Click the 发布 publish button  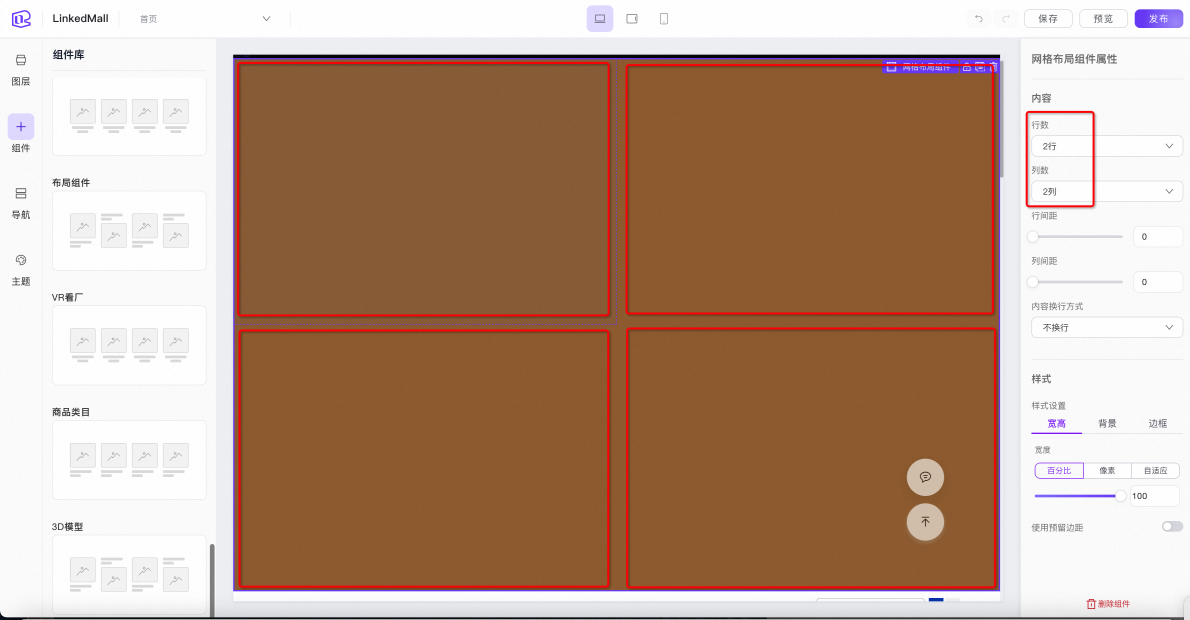tap(1158, 19)
